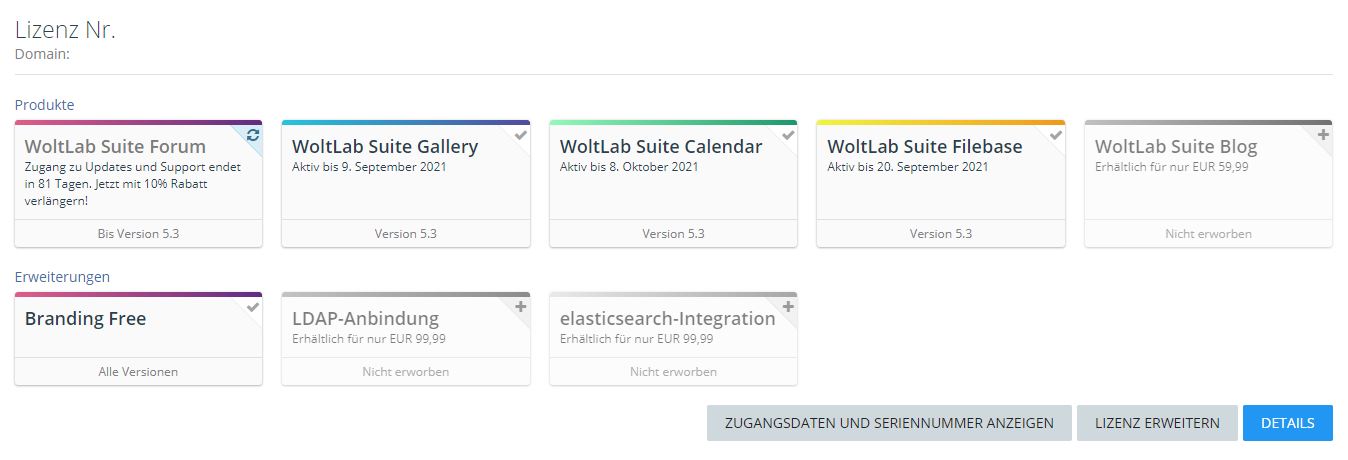The image size is (1348, 460).
Task: Open the Details button
Action: tap(1287, 423)
